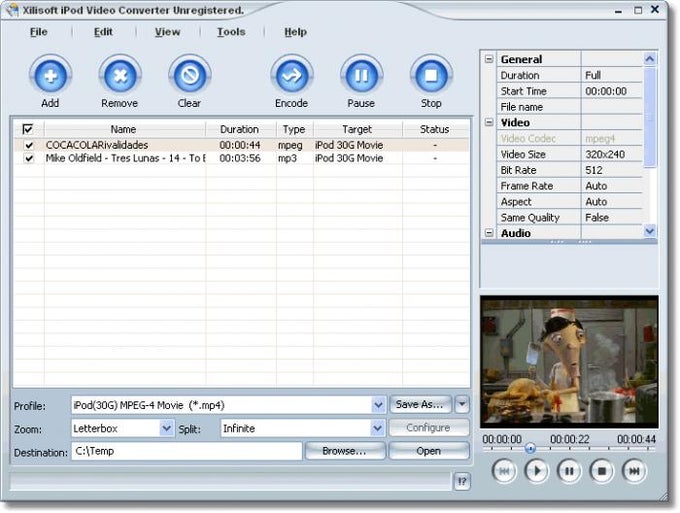Viewport: 680px width, 513px height.
Task: Uncheck the Mike Oldfield - Tres Lunas file
Action: click(29, 158)
